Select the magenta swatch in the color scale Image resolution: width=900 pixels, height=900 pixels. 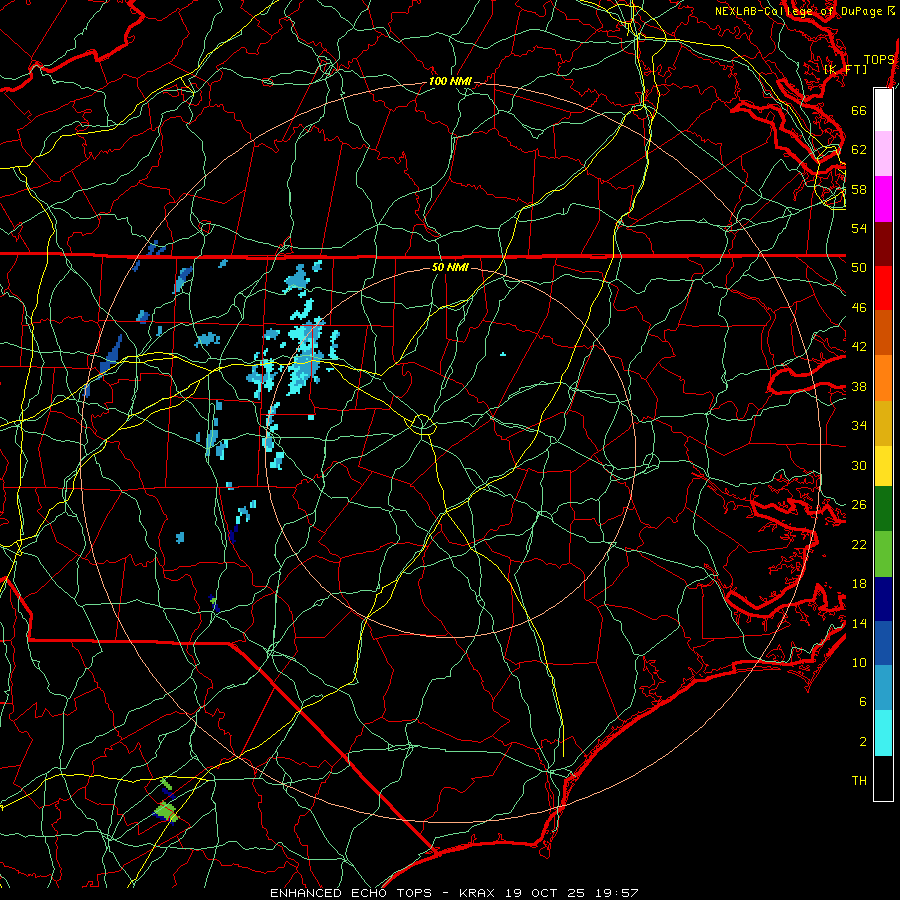tap(883, 199)
